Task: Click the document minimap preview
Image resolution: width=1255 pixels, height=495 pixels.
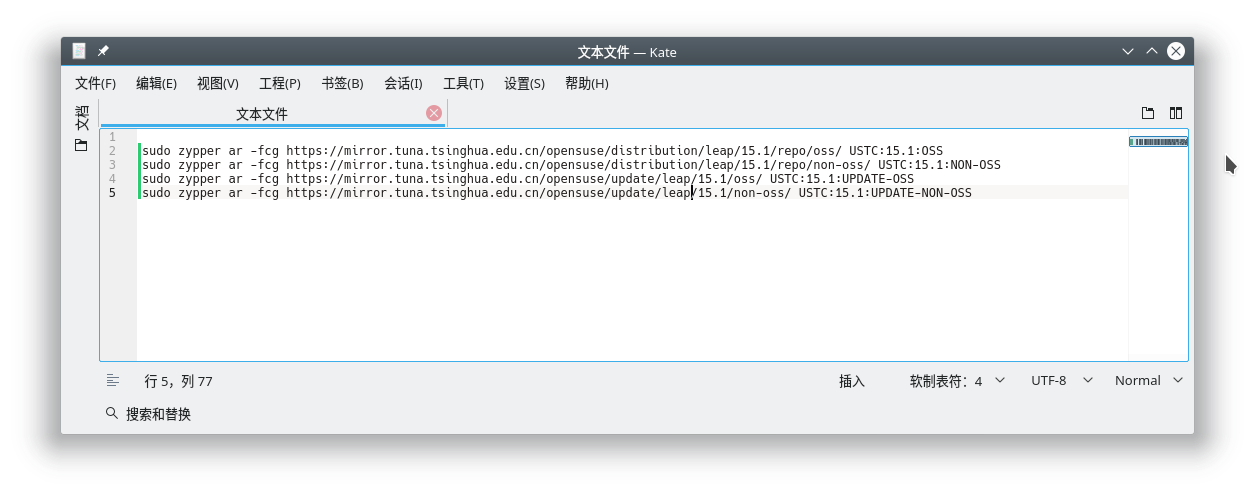Action: coord(1158,142)
